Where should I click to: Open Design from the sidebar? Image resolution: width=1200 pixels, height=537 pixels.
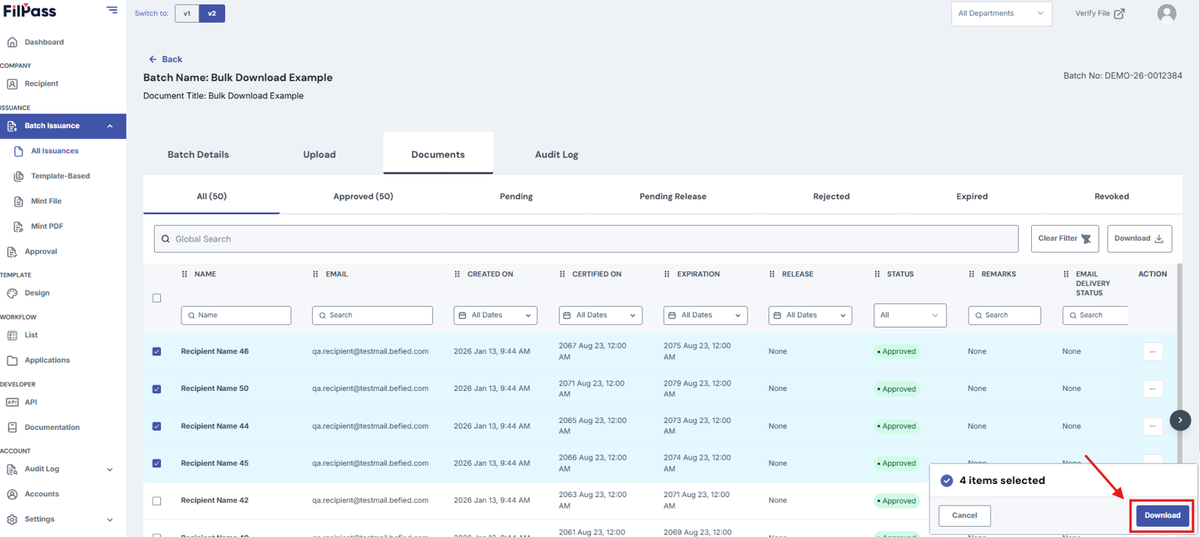pyautogui.click(x=37, y=293)
